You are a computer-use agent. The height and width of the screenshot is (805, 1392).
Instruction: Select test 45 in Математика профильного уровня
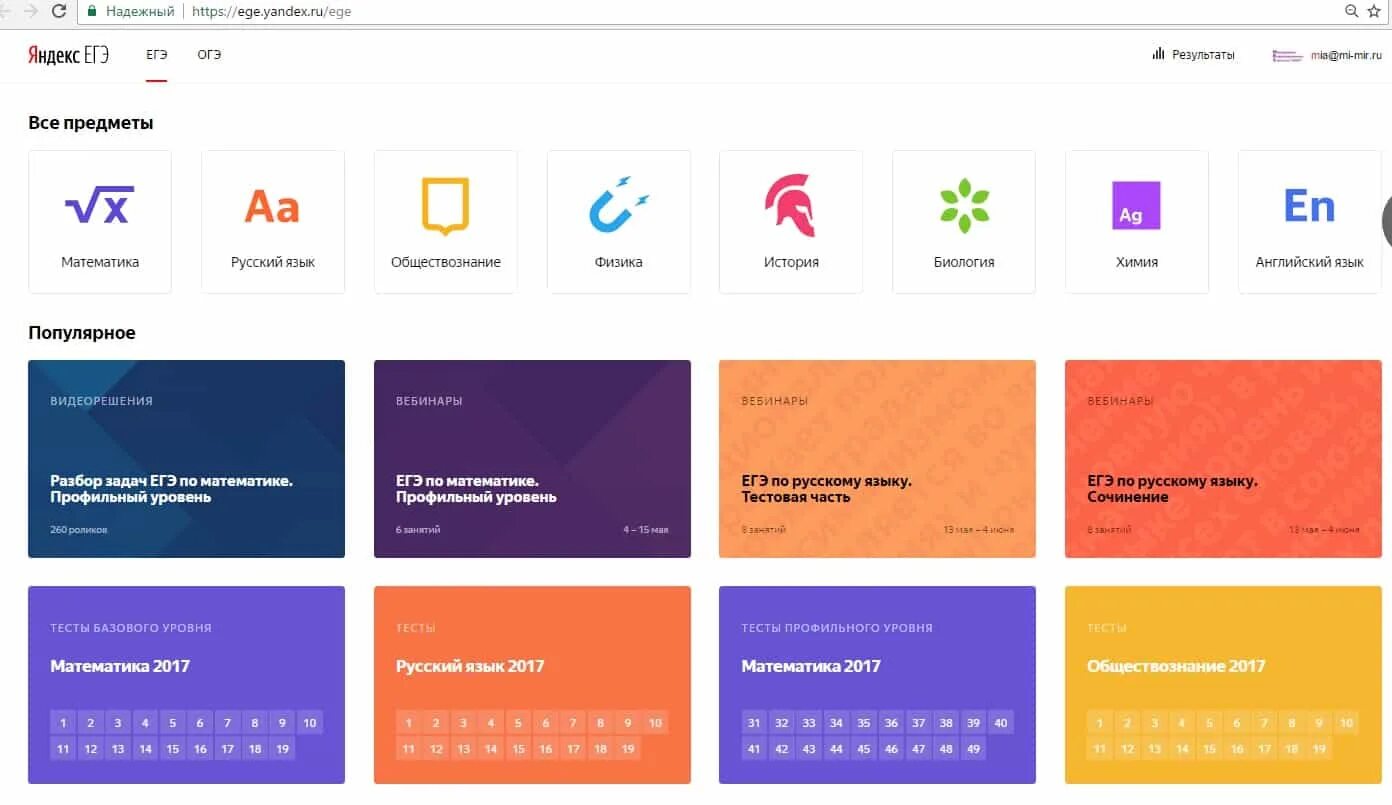[x=864, y=748]
